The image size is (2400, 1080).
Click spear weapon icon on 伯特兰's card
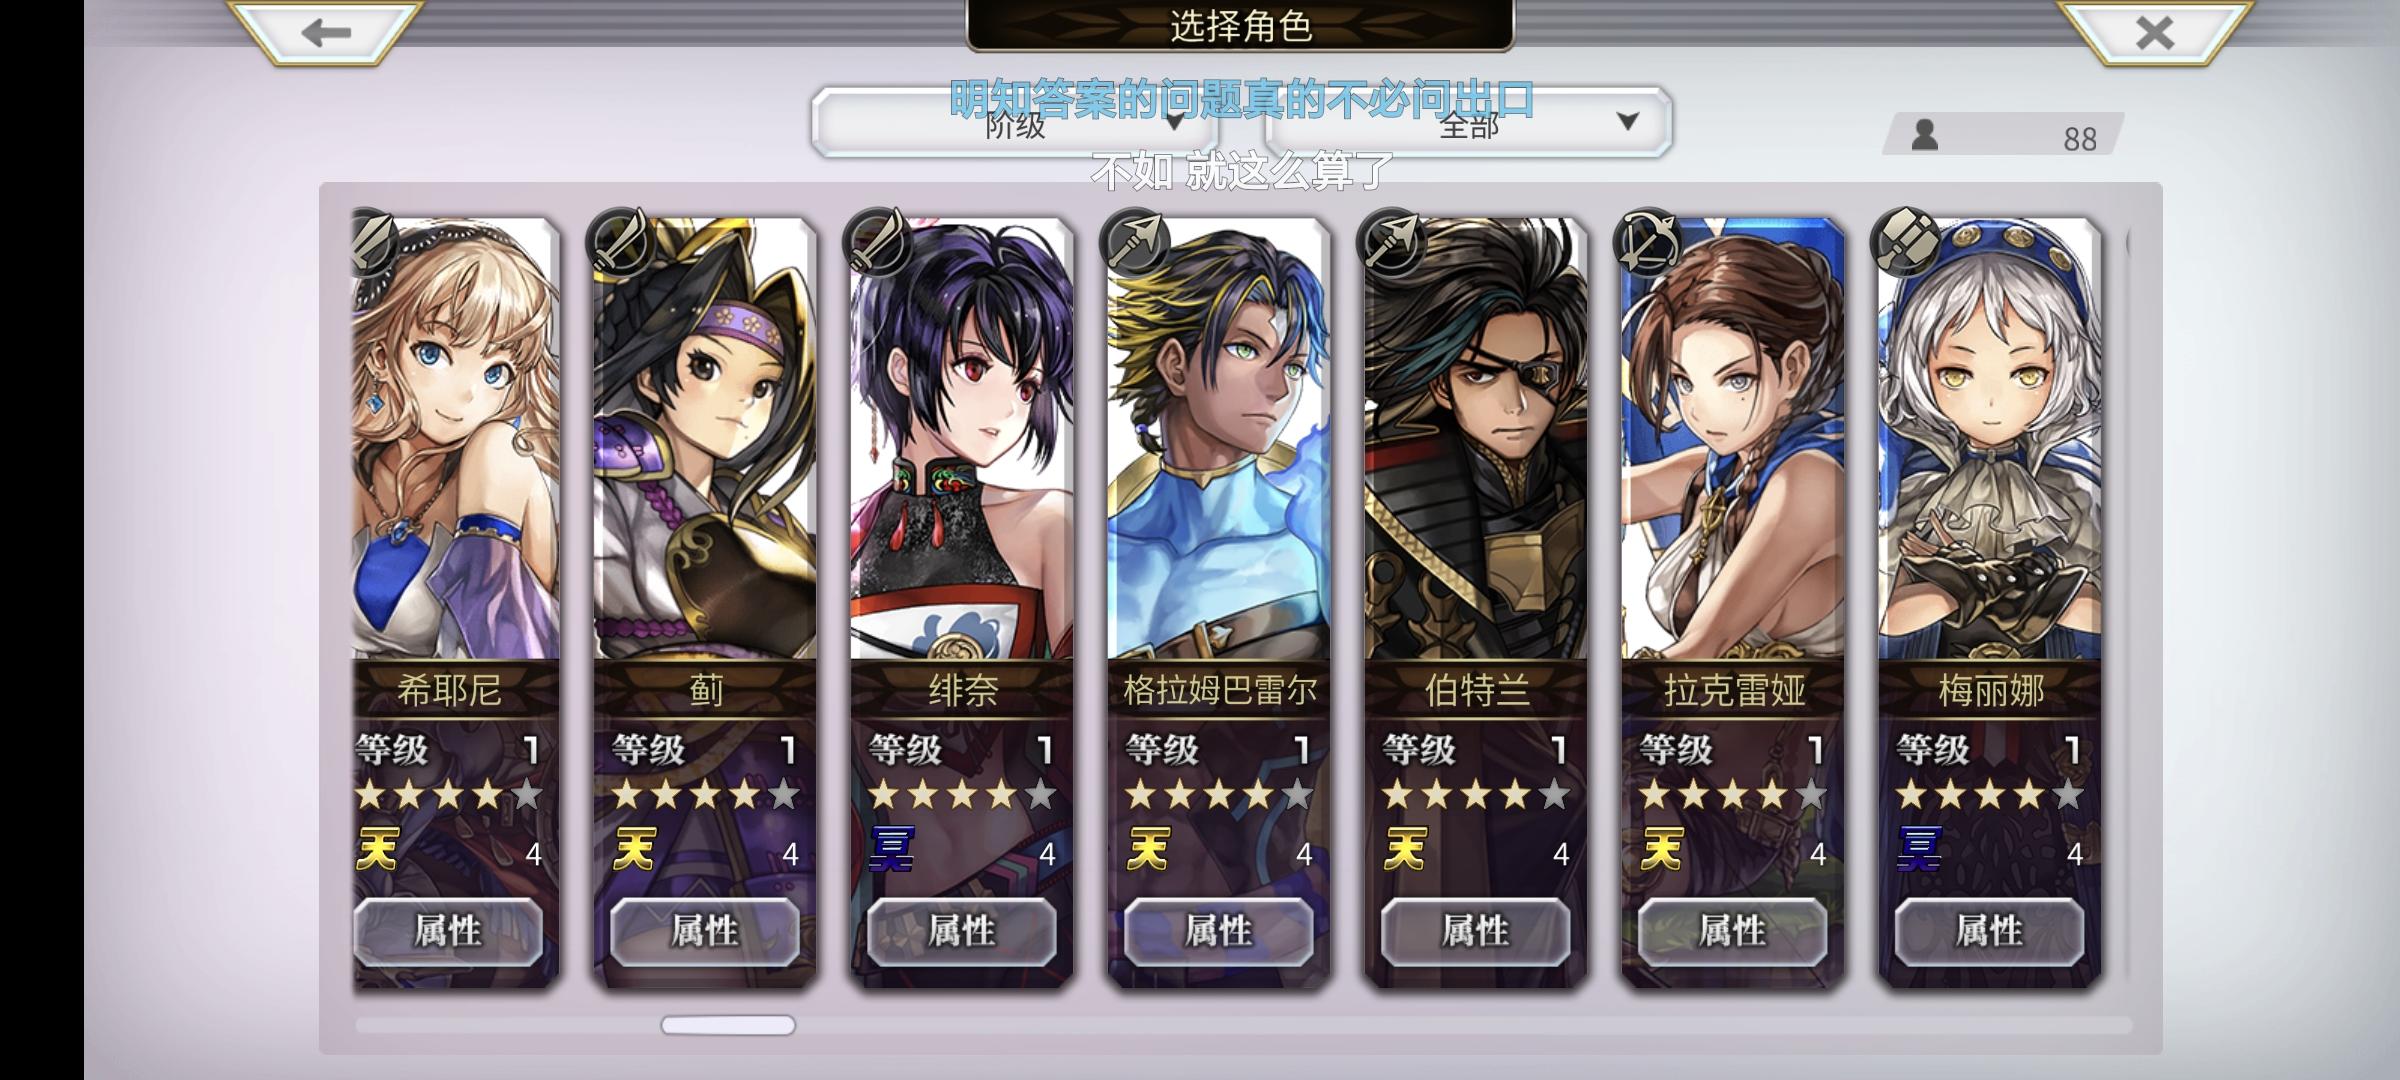(x=1390, y=241)
